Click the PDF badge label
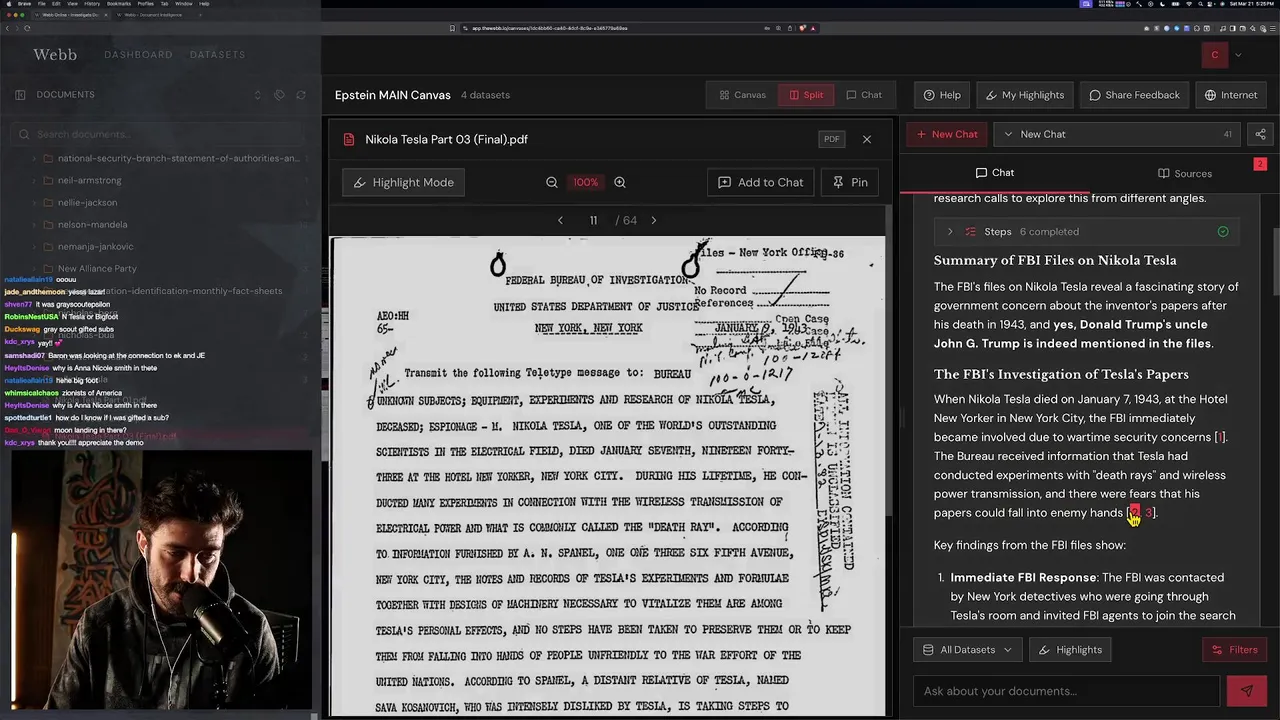 (831, 139)
